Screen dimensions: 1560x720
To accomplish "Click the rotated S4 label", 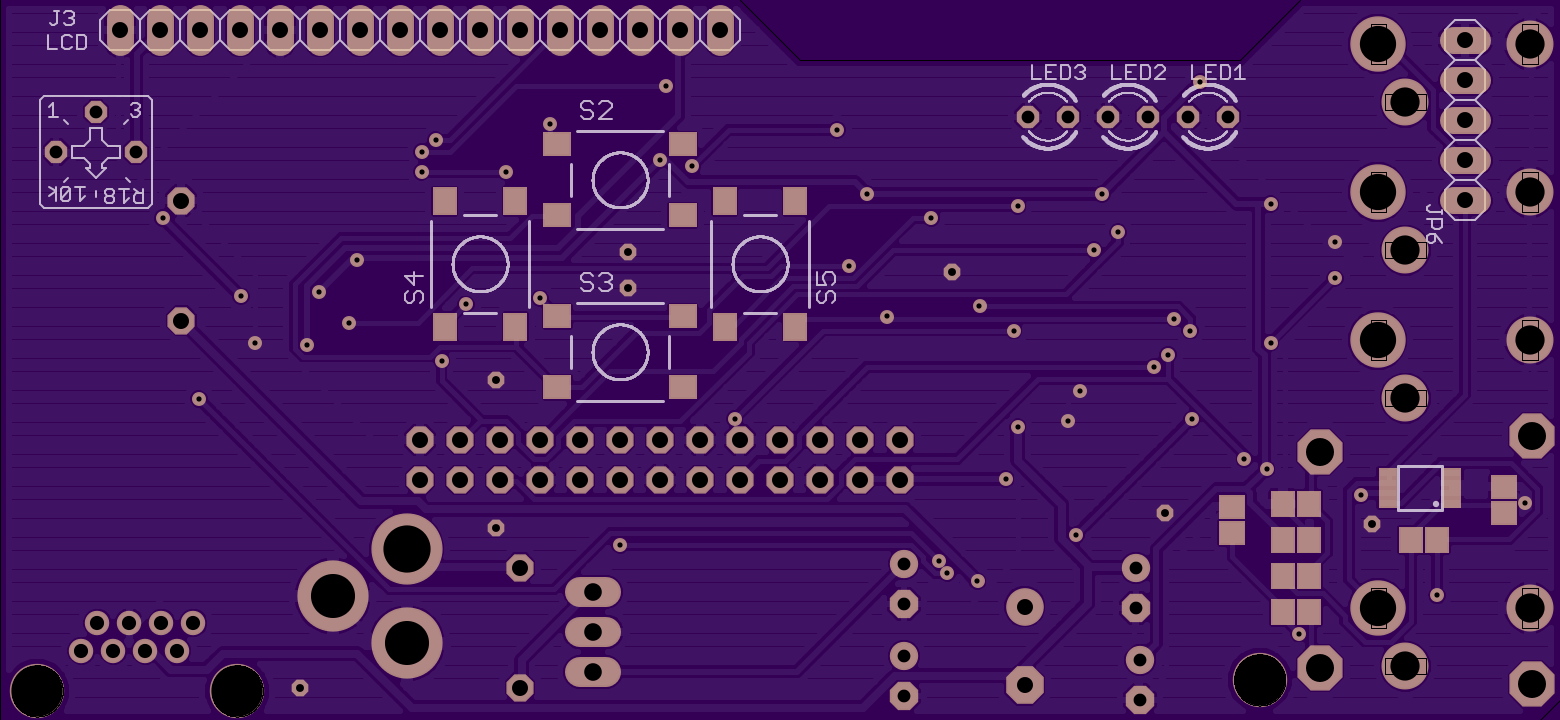I will pyautogui.click(x=414, y=289).
